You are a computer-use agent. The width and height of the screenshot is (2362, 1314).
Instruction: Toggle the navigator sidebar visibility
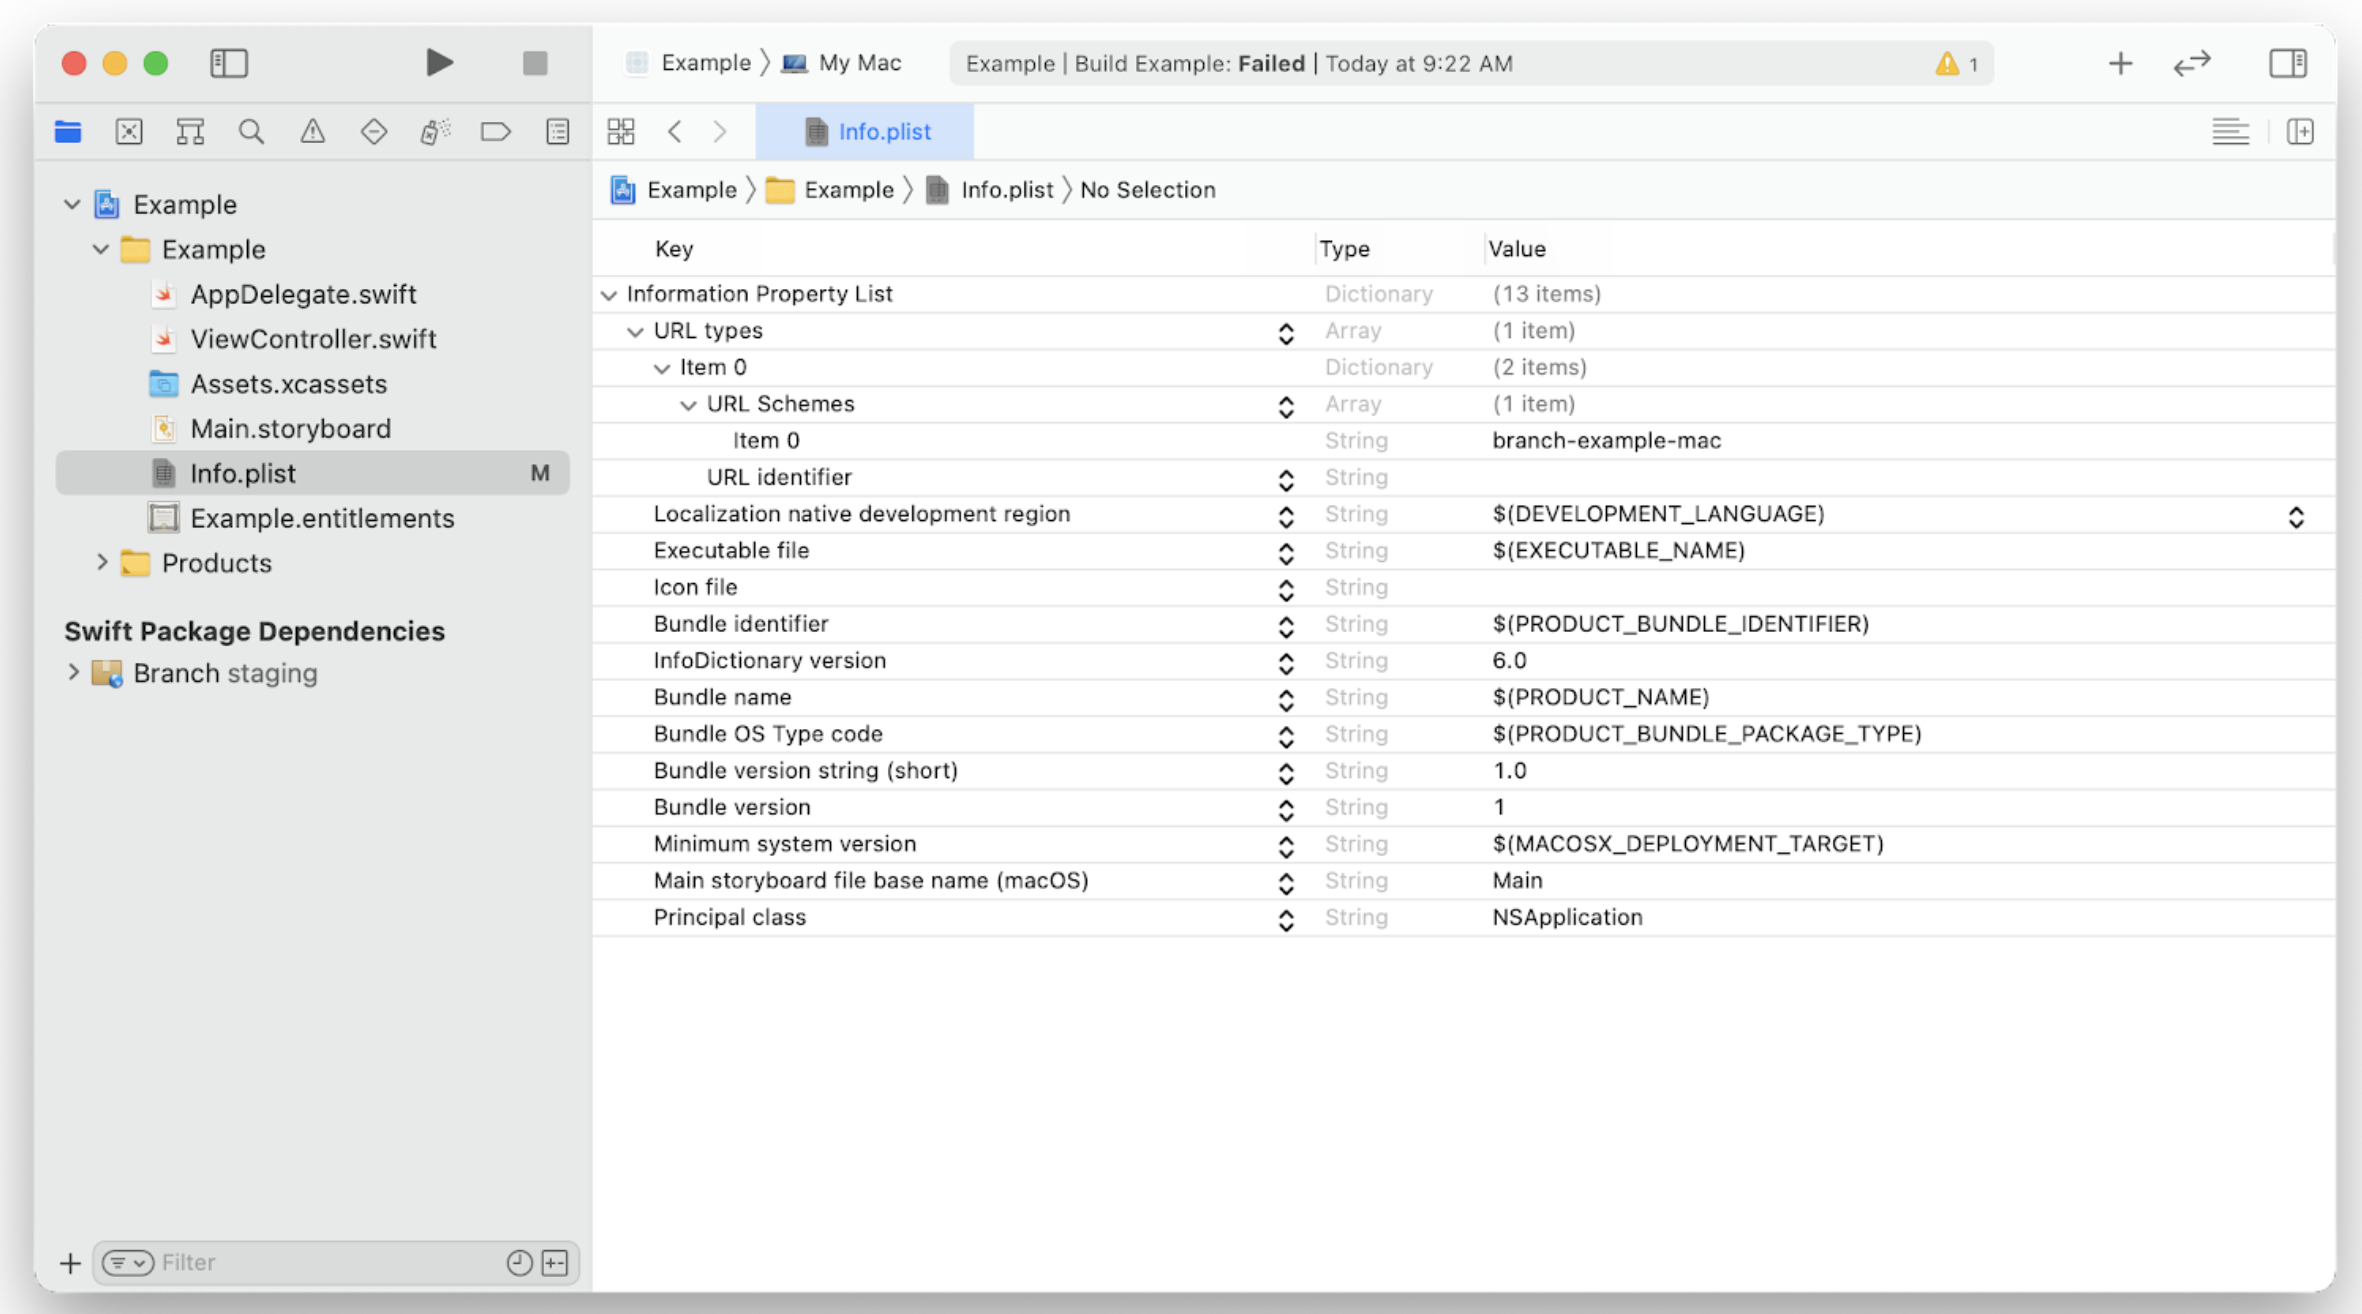(x=229, y=63)
